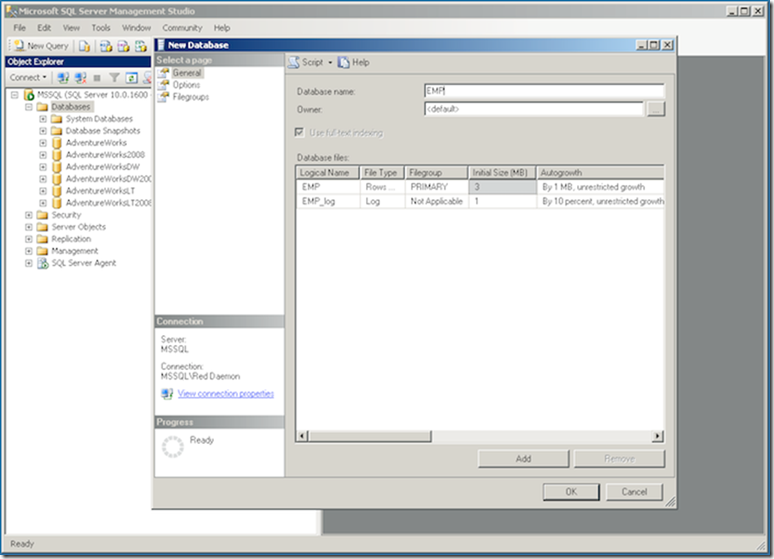Viewport: 774px width, 559px height.
Task: Click the Filegroups page icon
Action: (x=163, y=97)
